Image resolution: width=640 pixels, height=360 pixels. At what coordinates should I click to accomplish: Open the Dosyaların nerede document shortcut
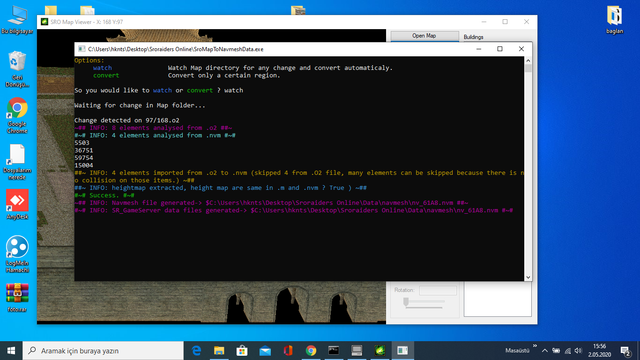click(17, 162)
